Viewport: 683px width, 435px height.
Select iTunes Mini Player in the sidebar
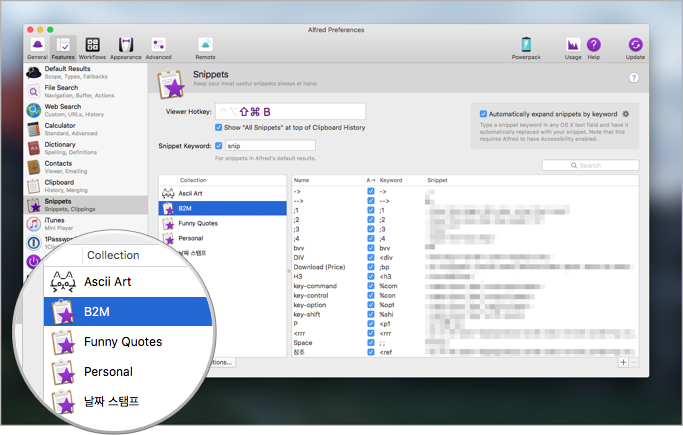click(x=86, y=224)
